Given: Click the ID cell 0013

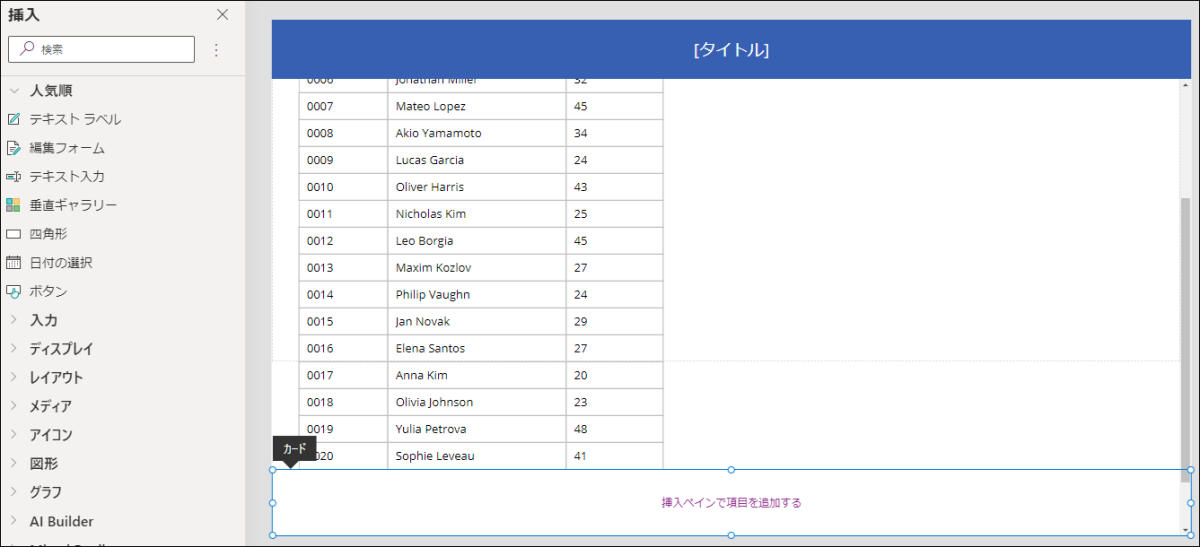Looking at the screenshot, I should click(x=343, y=268).
